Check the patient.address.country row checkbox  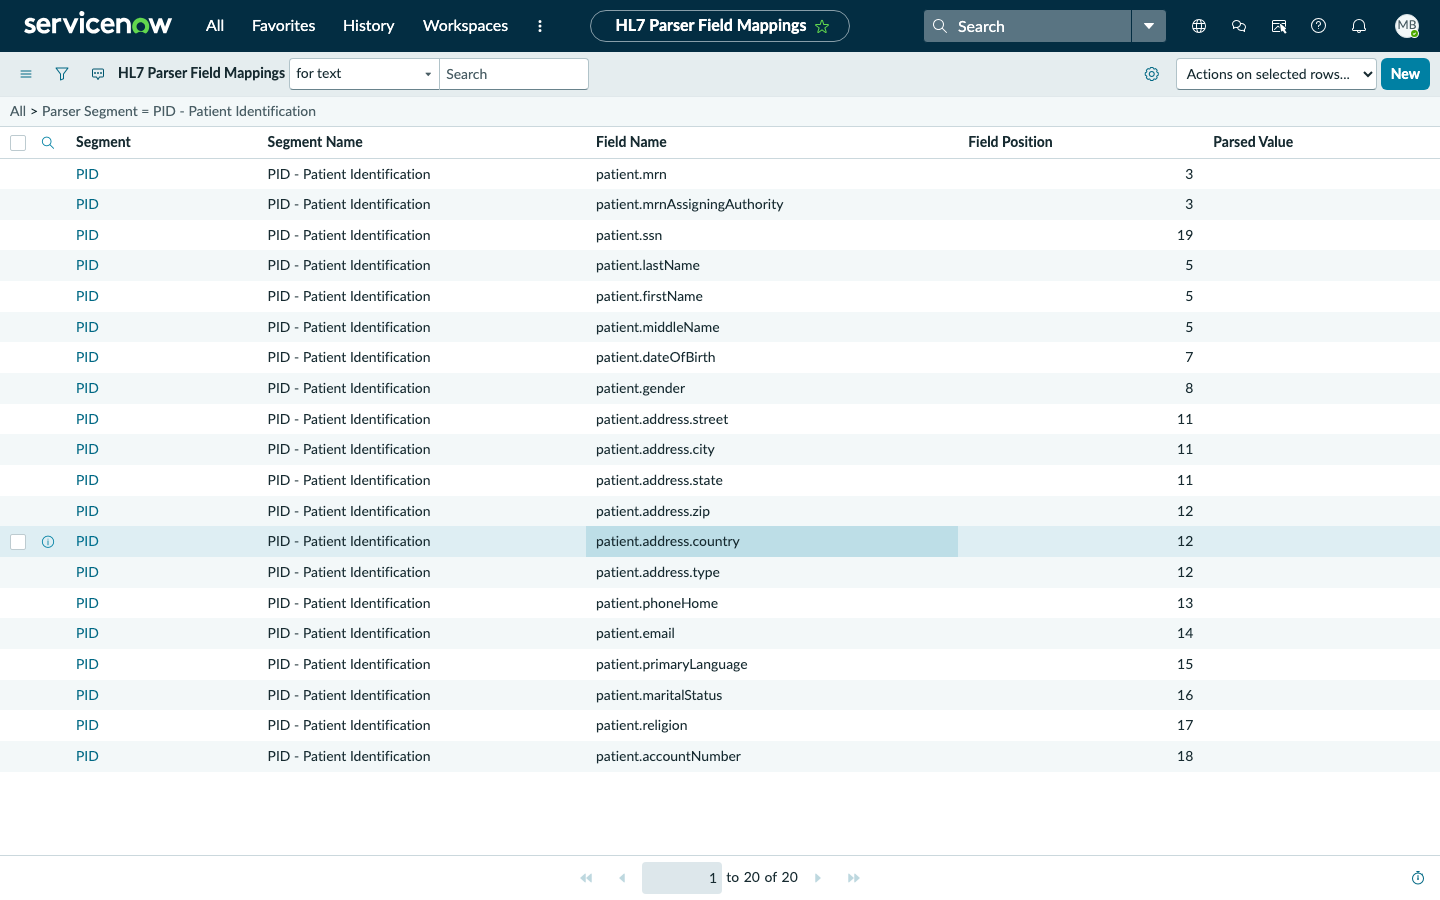point(18,542)
